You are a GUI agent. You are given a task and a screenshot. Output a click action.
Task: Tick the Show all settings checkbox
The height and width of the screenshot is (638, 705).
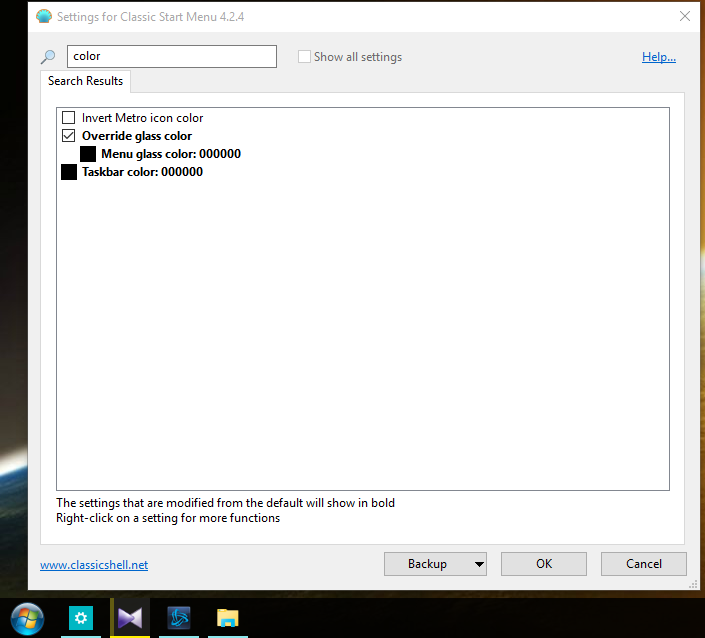tap(304, 57)
